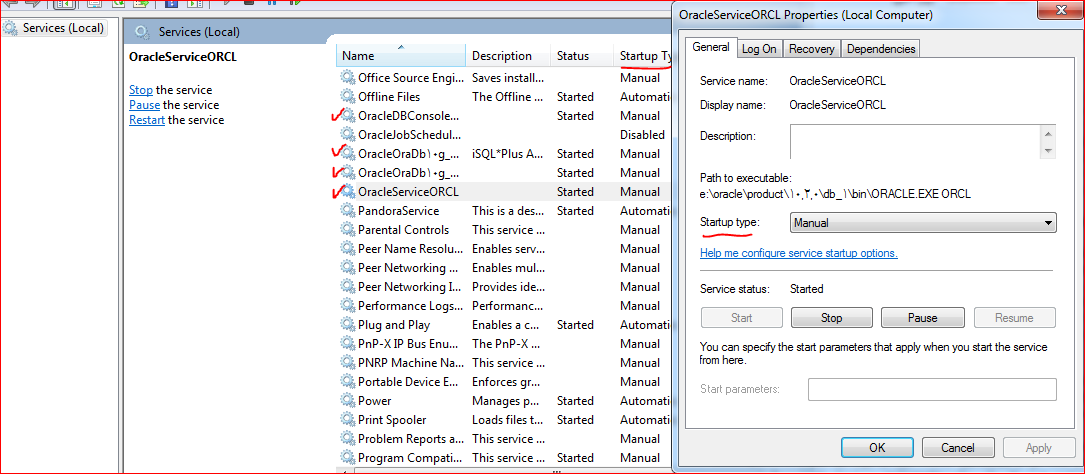1085x474 pixels.
Task: Confirm the dialog with OK
Action: click(x=876, y=448)
